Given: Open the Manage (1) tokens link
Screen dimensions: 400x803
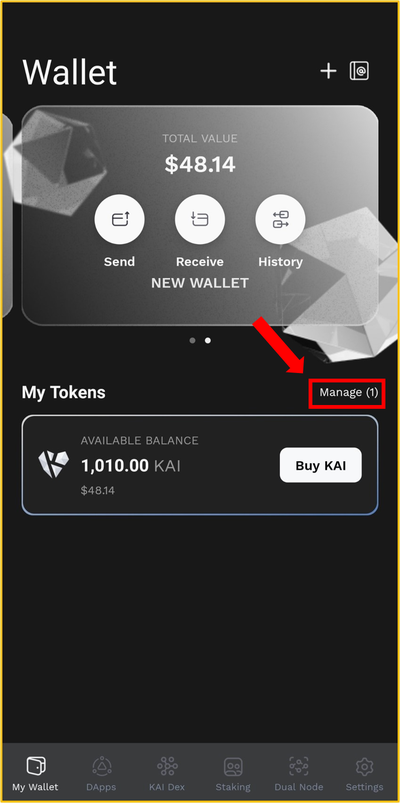Looking at the screenshot, I should 348,393.
